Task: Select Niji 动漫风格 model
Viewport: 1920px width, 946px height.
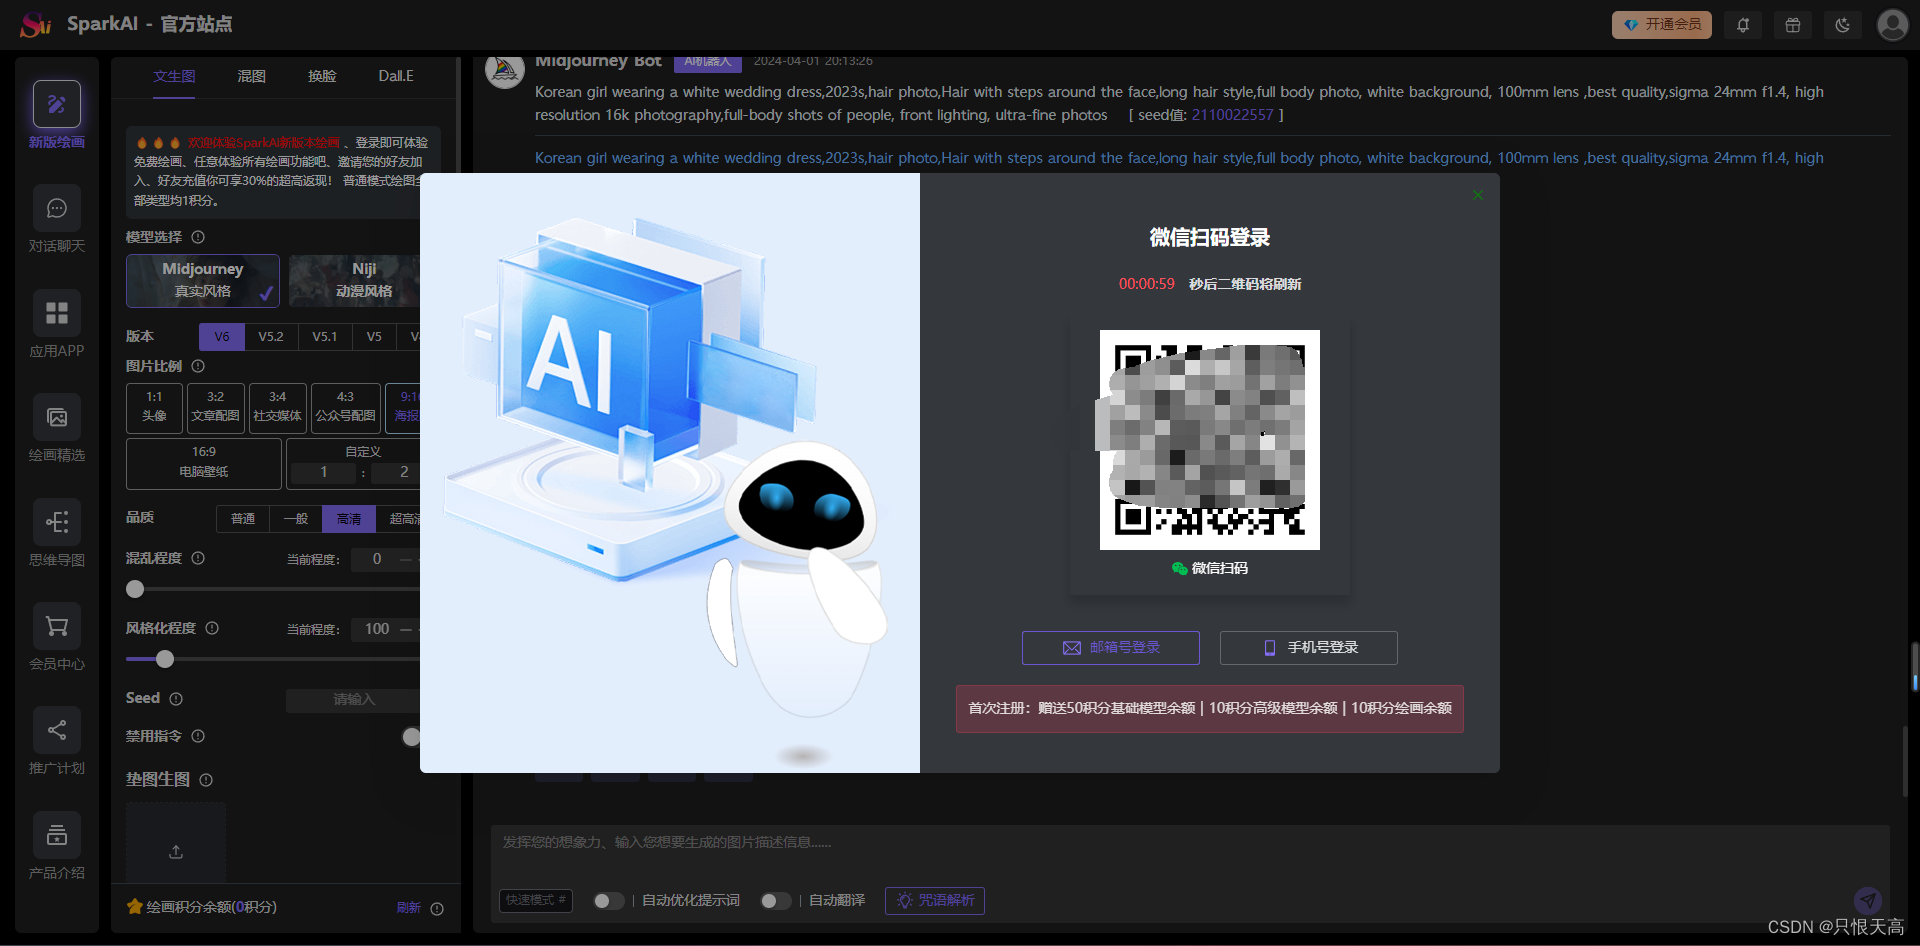Action: coord(355,280)
